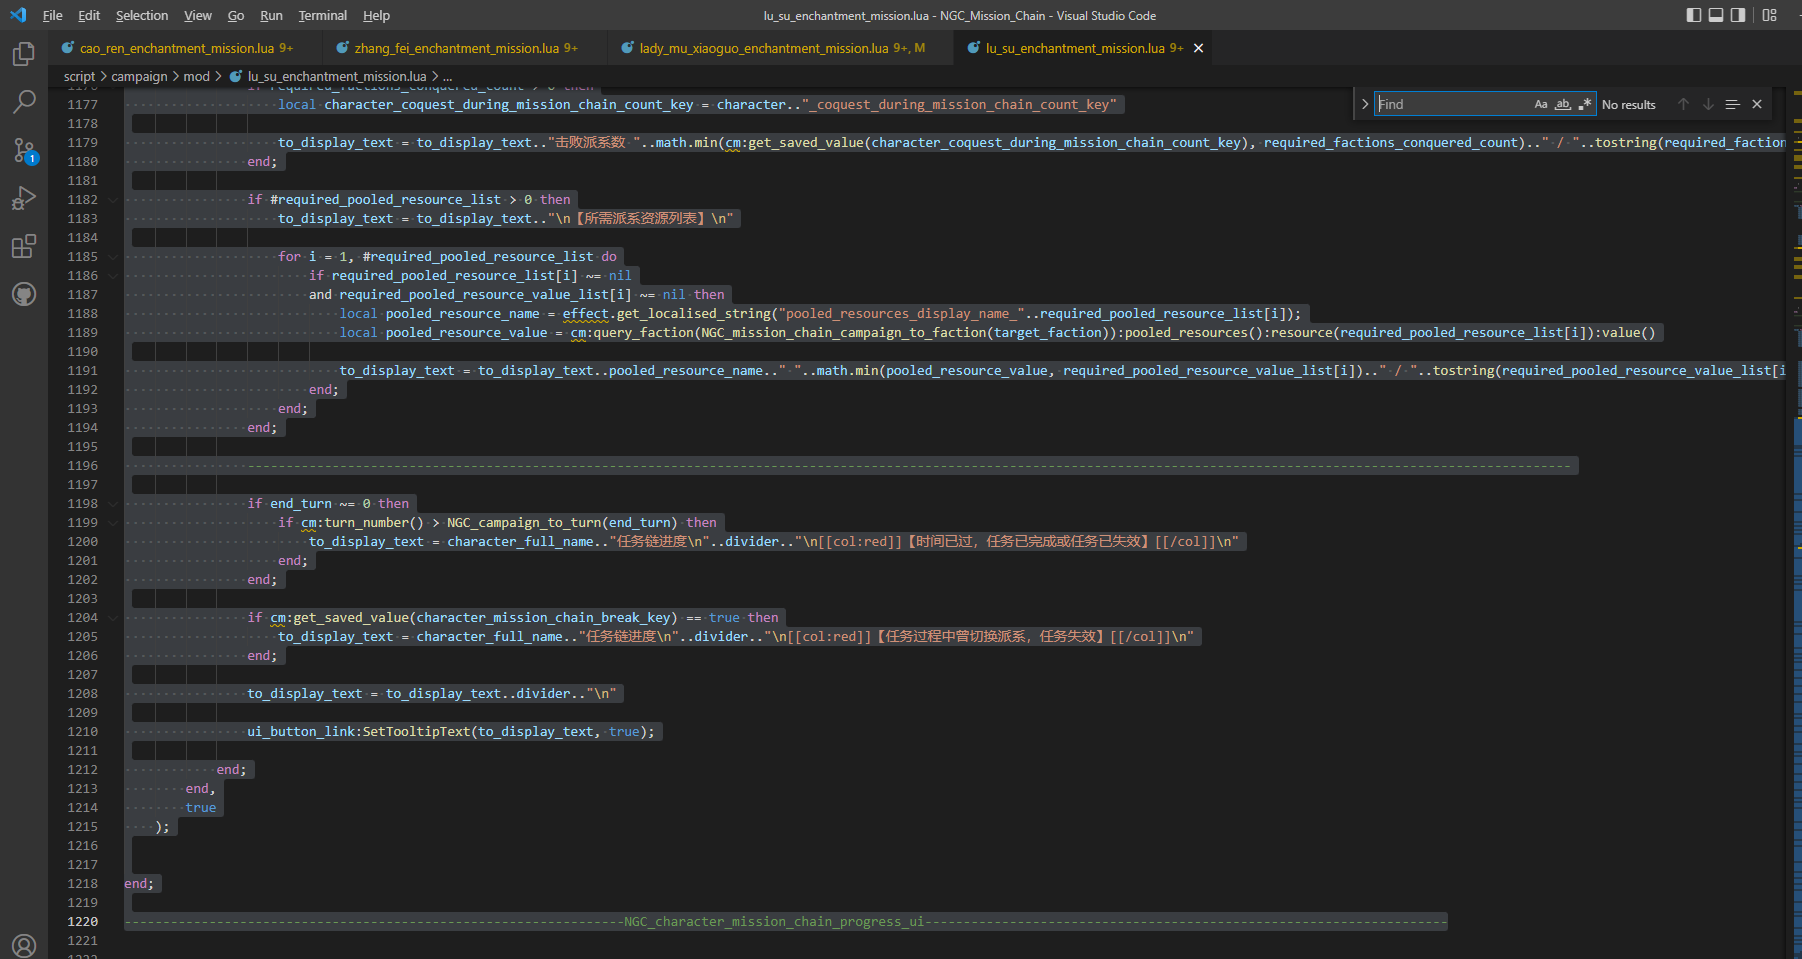Enable Match Whole Word in Find
The height and width of the screenshot is (959, 1802).
[x=1562, y=103]
